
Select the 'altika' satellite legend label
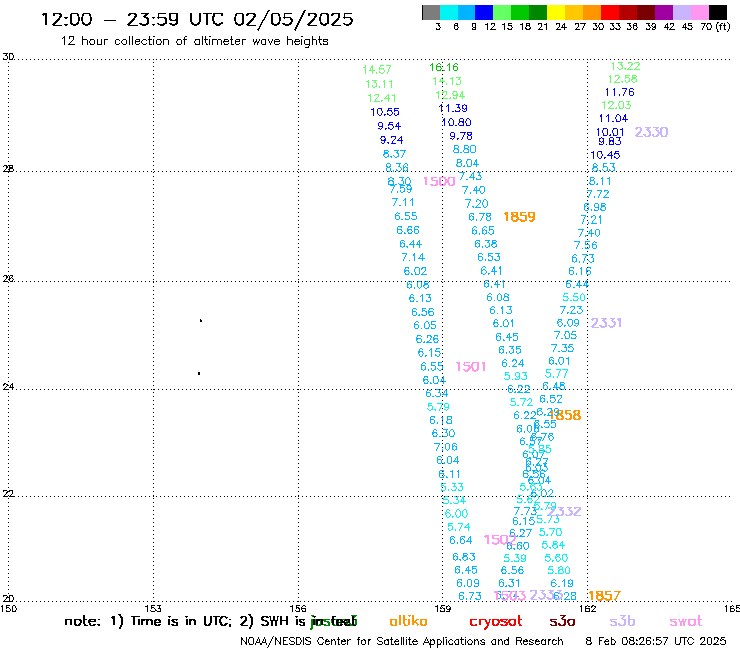coord(408,621)
